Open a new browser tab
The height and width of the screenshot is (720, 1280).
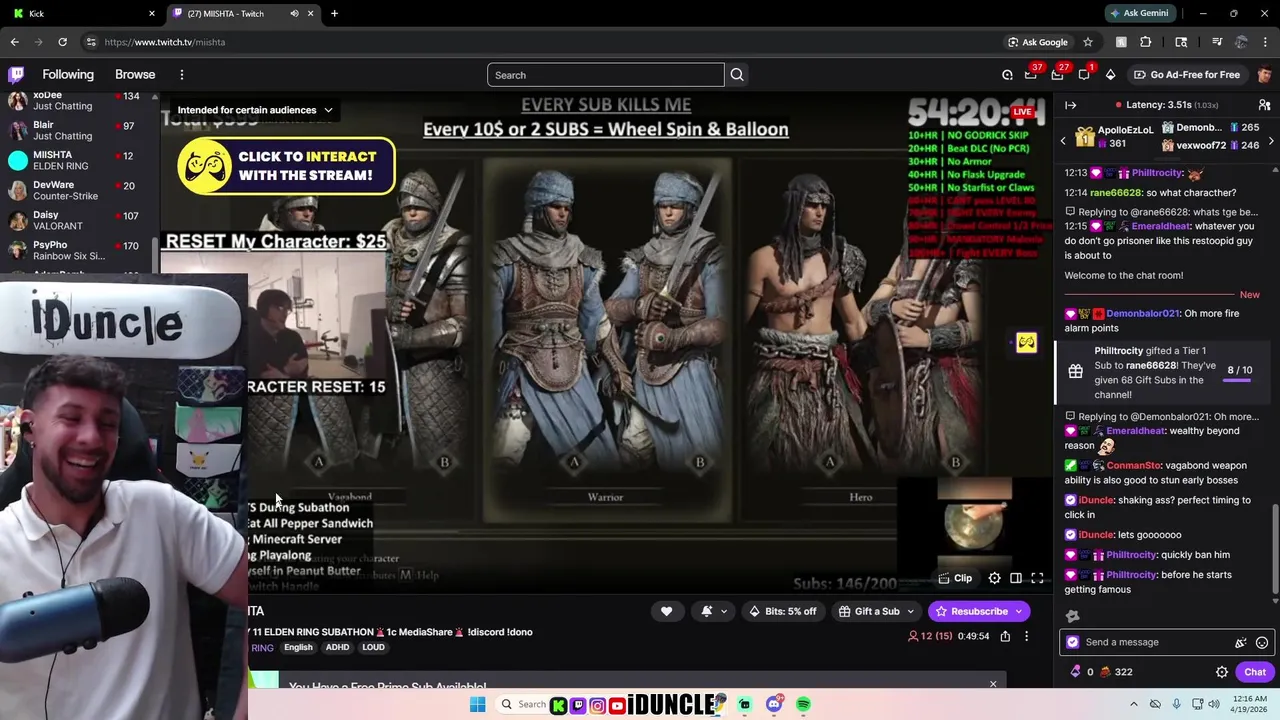(334, 13)
